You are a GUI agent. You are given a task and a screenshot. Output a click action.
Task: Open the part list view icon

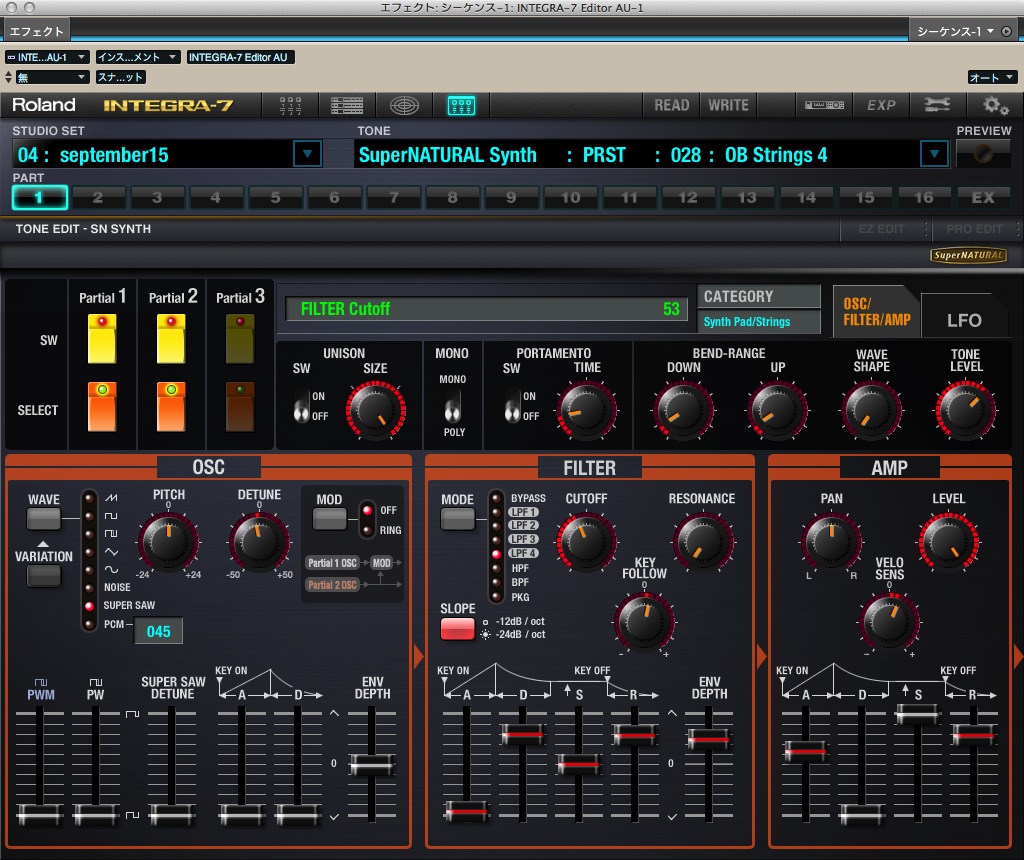347,105
